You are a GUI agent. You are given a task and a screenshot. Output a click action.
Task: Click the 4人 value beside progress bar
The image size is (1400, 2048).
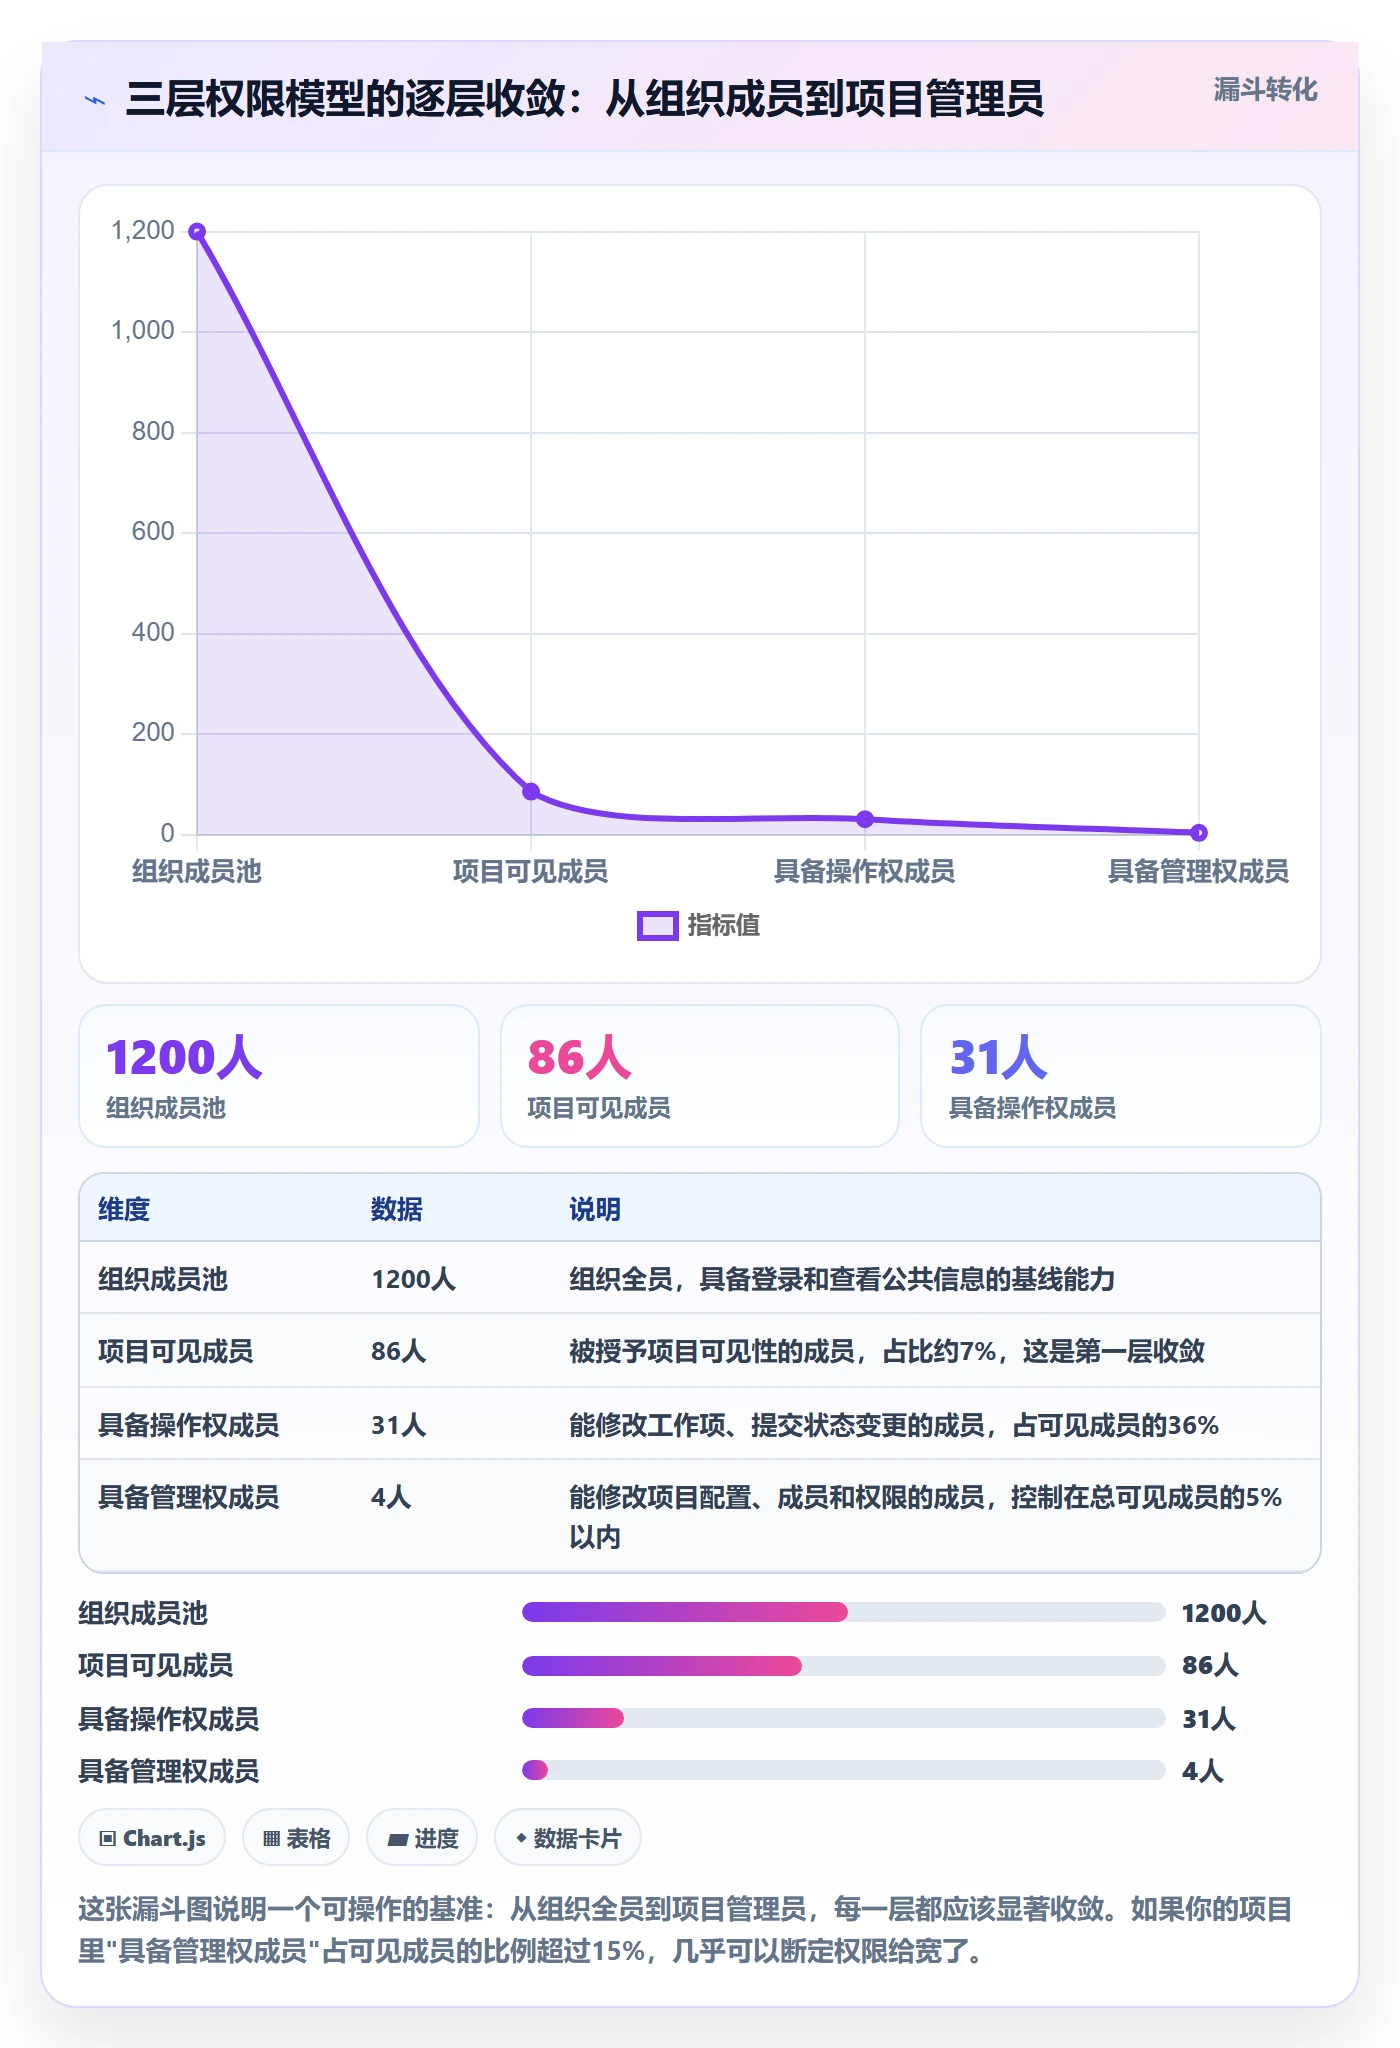pyautogui.click(x=1203, y=1771)
